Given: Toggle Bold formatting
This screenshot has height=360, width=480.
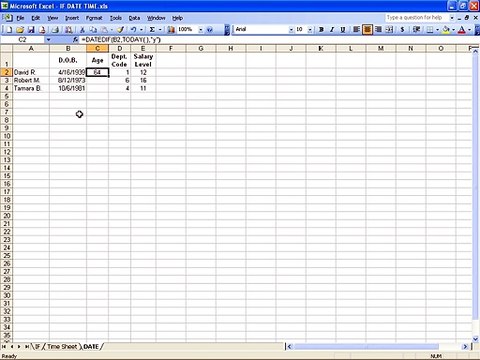Looking at the screenshot, I should [x=321, y=30].
